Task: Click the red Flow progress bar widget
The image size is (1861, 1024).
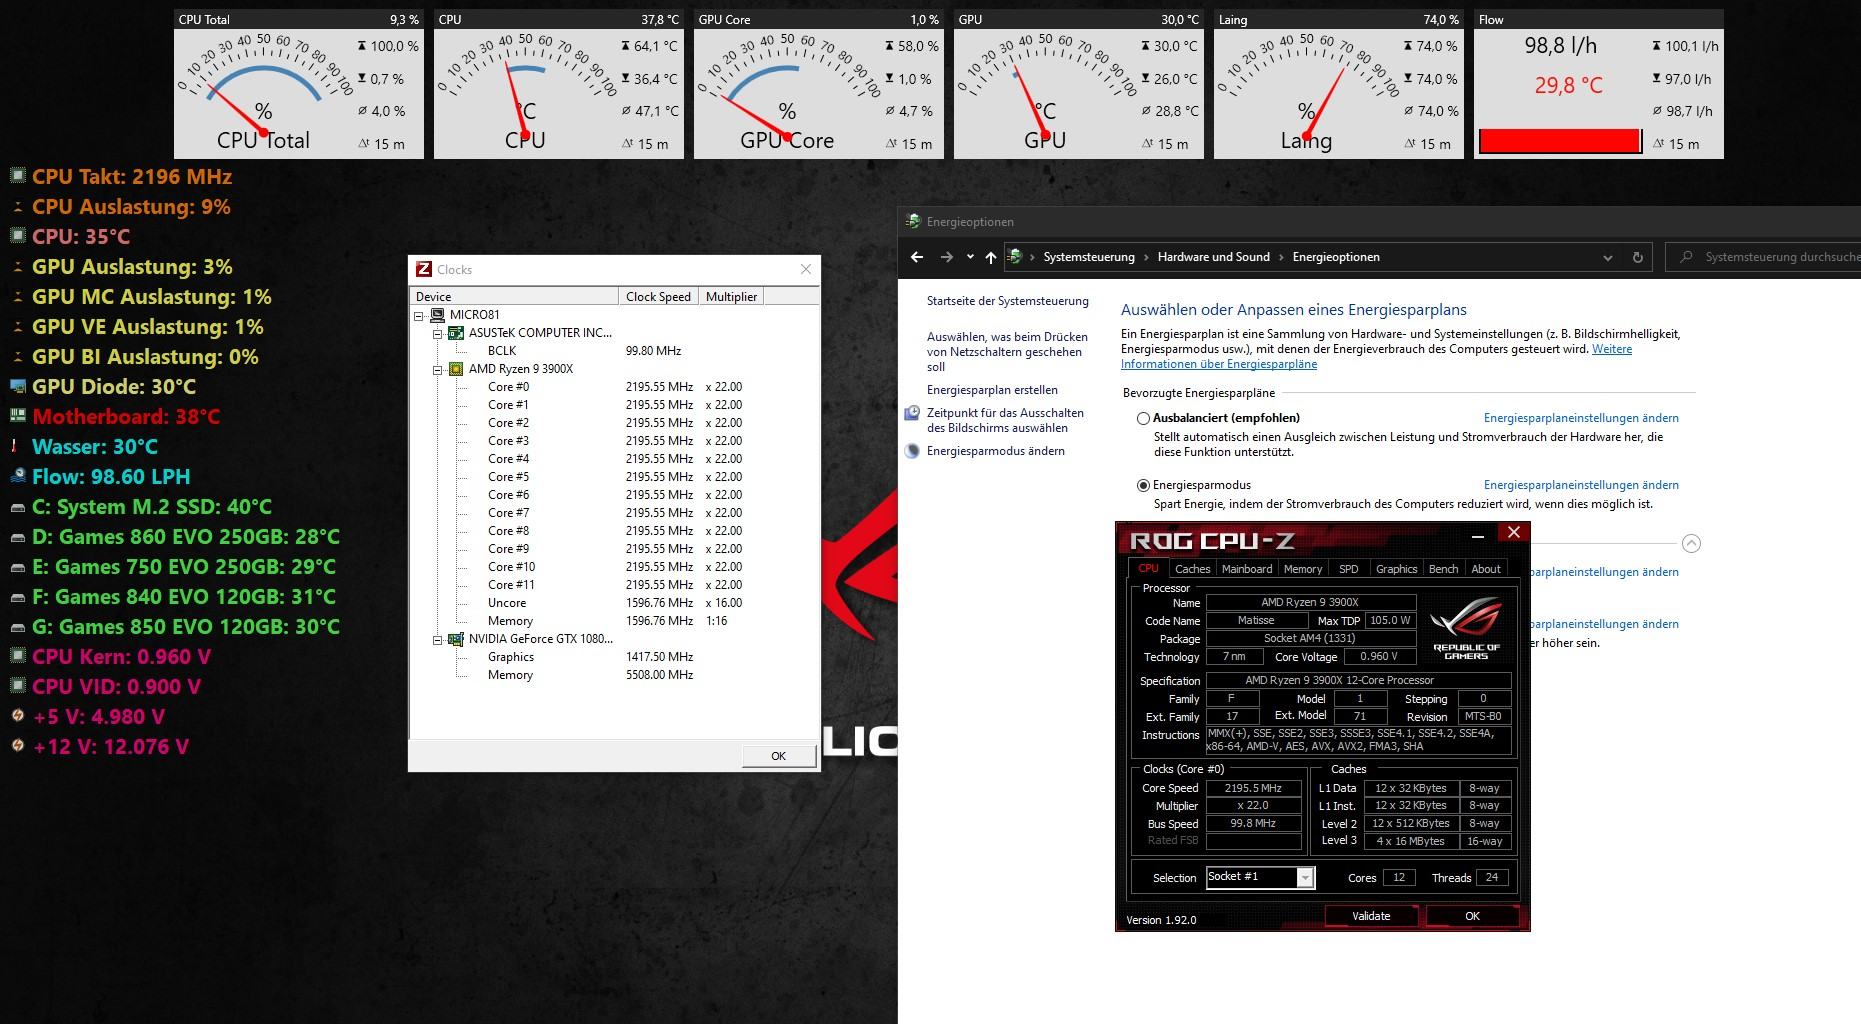Action: click(1560, 141)
